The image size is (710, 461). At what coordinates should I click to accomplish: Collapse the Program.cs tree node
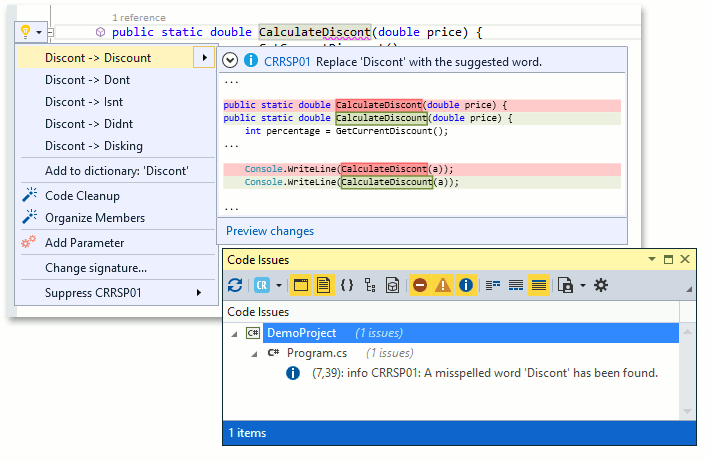tap(253, 353)
